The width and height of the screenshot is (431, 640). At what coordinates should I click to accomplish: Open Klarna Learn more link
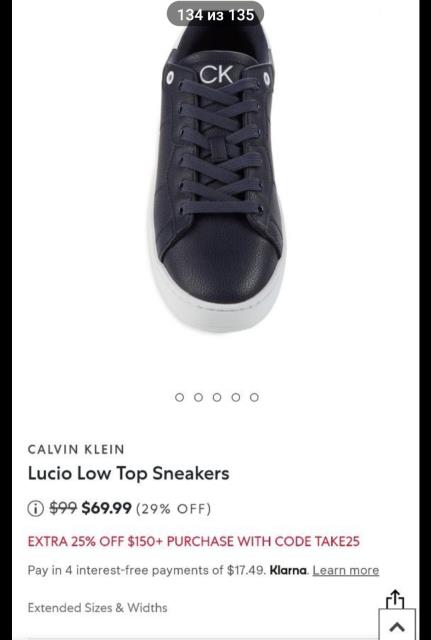346,570
